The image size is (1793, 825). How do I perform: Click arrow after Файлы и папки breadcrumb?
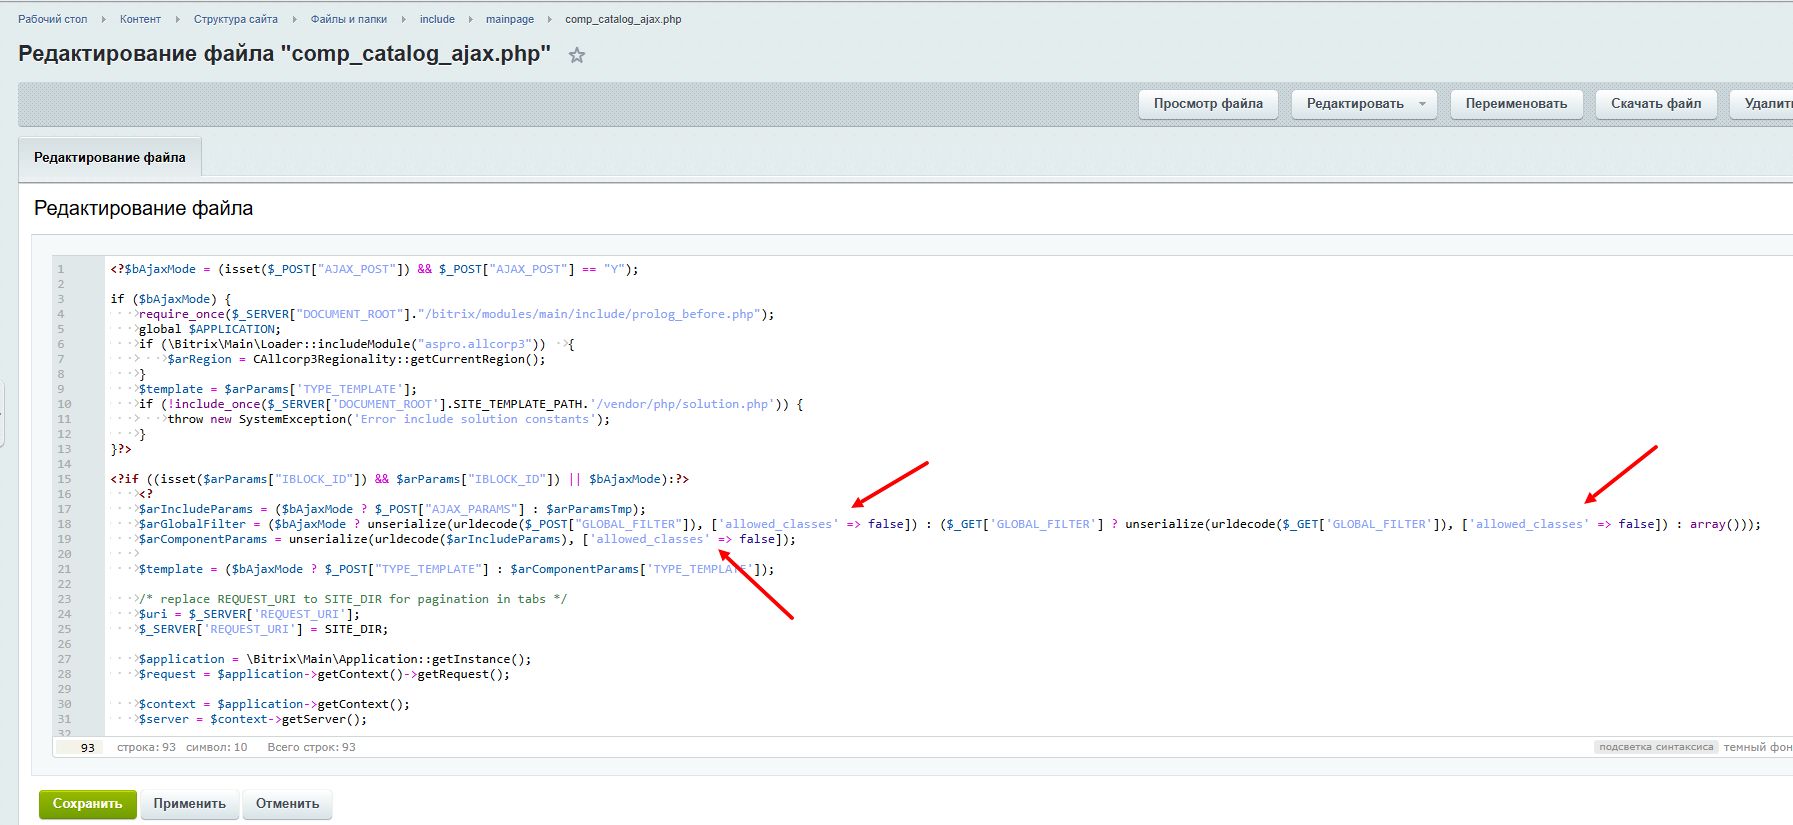pos(403,19)
